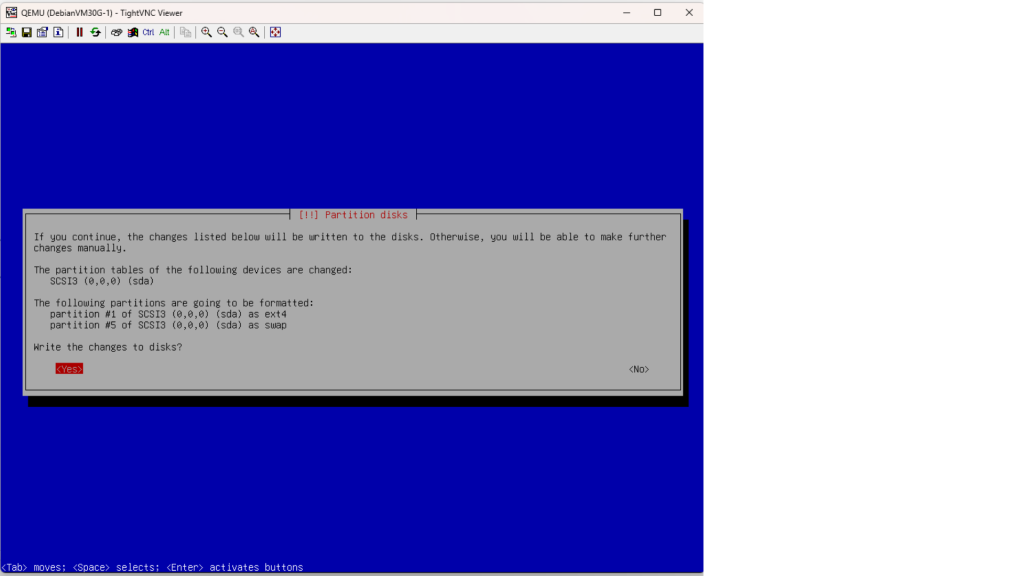
Task: Zoom out on the remote display
Action: pyautogui.click(x=222, y=32)
